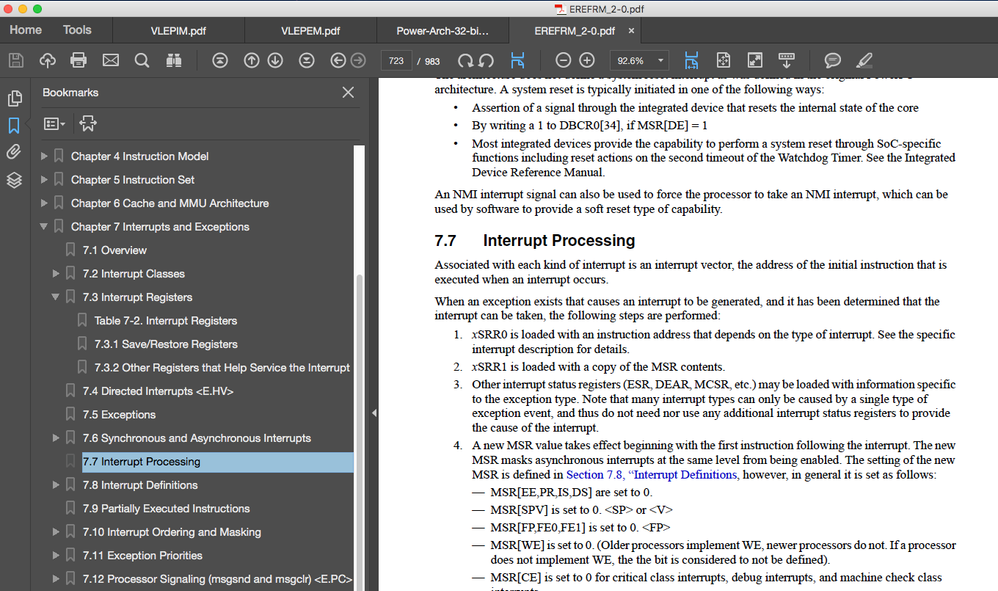This screenshot has width=998, height=591.
Task: Open the Find text magnifier icon
Action: 142,60
